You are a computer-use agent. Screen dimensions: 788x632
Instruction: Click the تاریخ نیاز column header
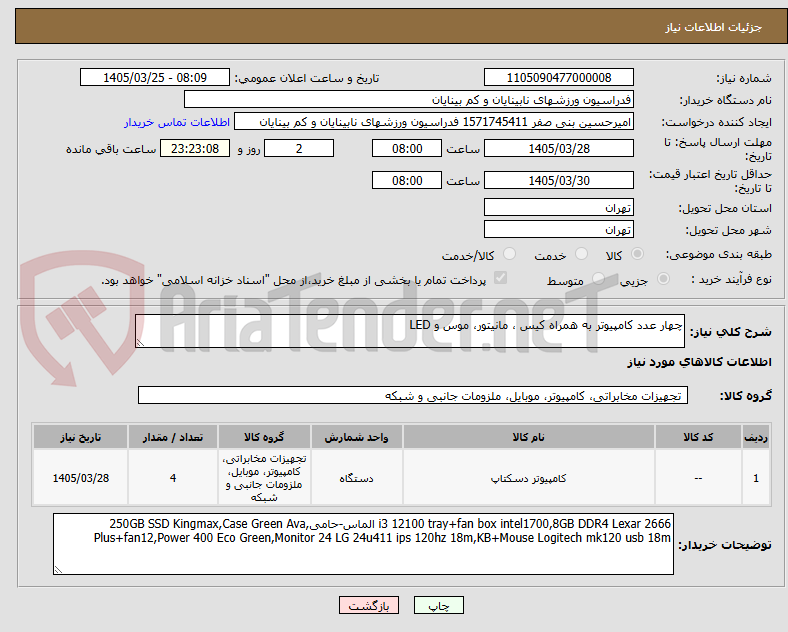(80, 437)
